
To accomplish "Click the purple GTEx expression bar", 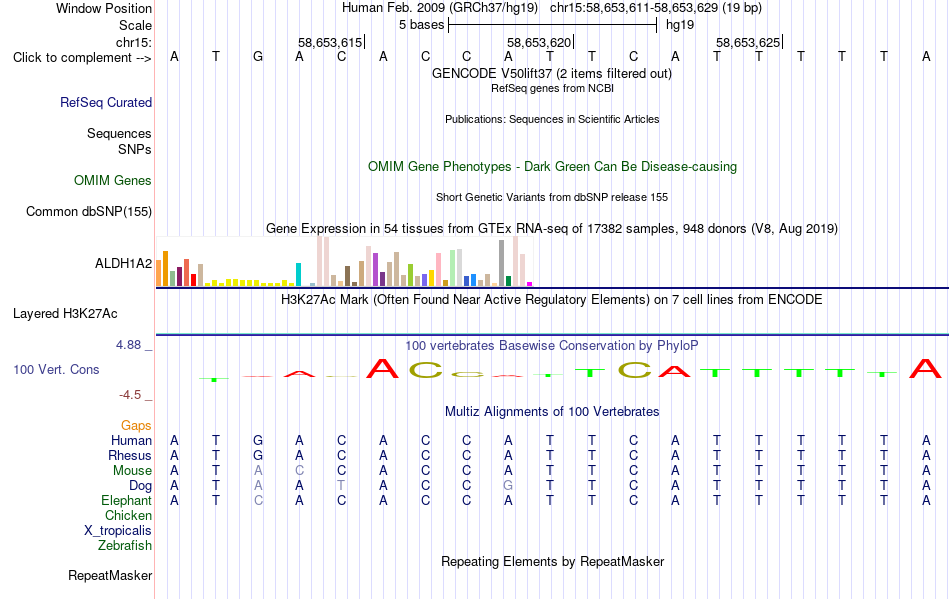I will point(375,270).
